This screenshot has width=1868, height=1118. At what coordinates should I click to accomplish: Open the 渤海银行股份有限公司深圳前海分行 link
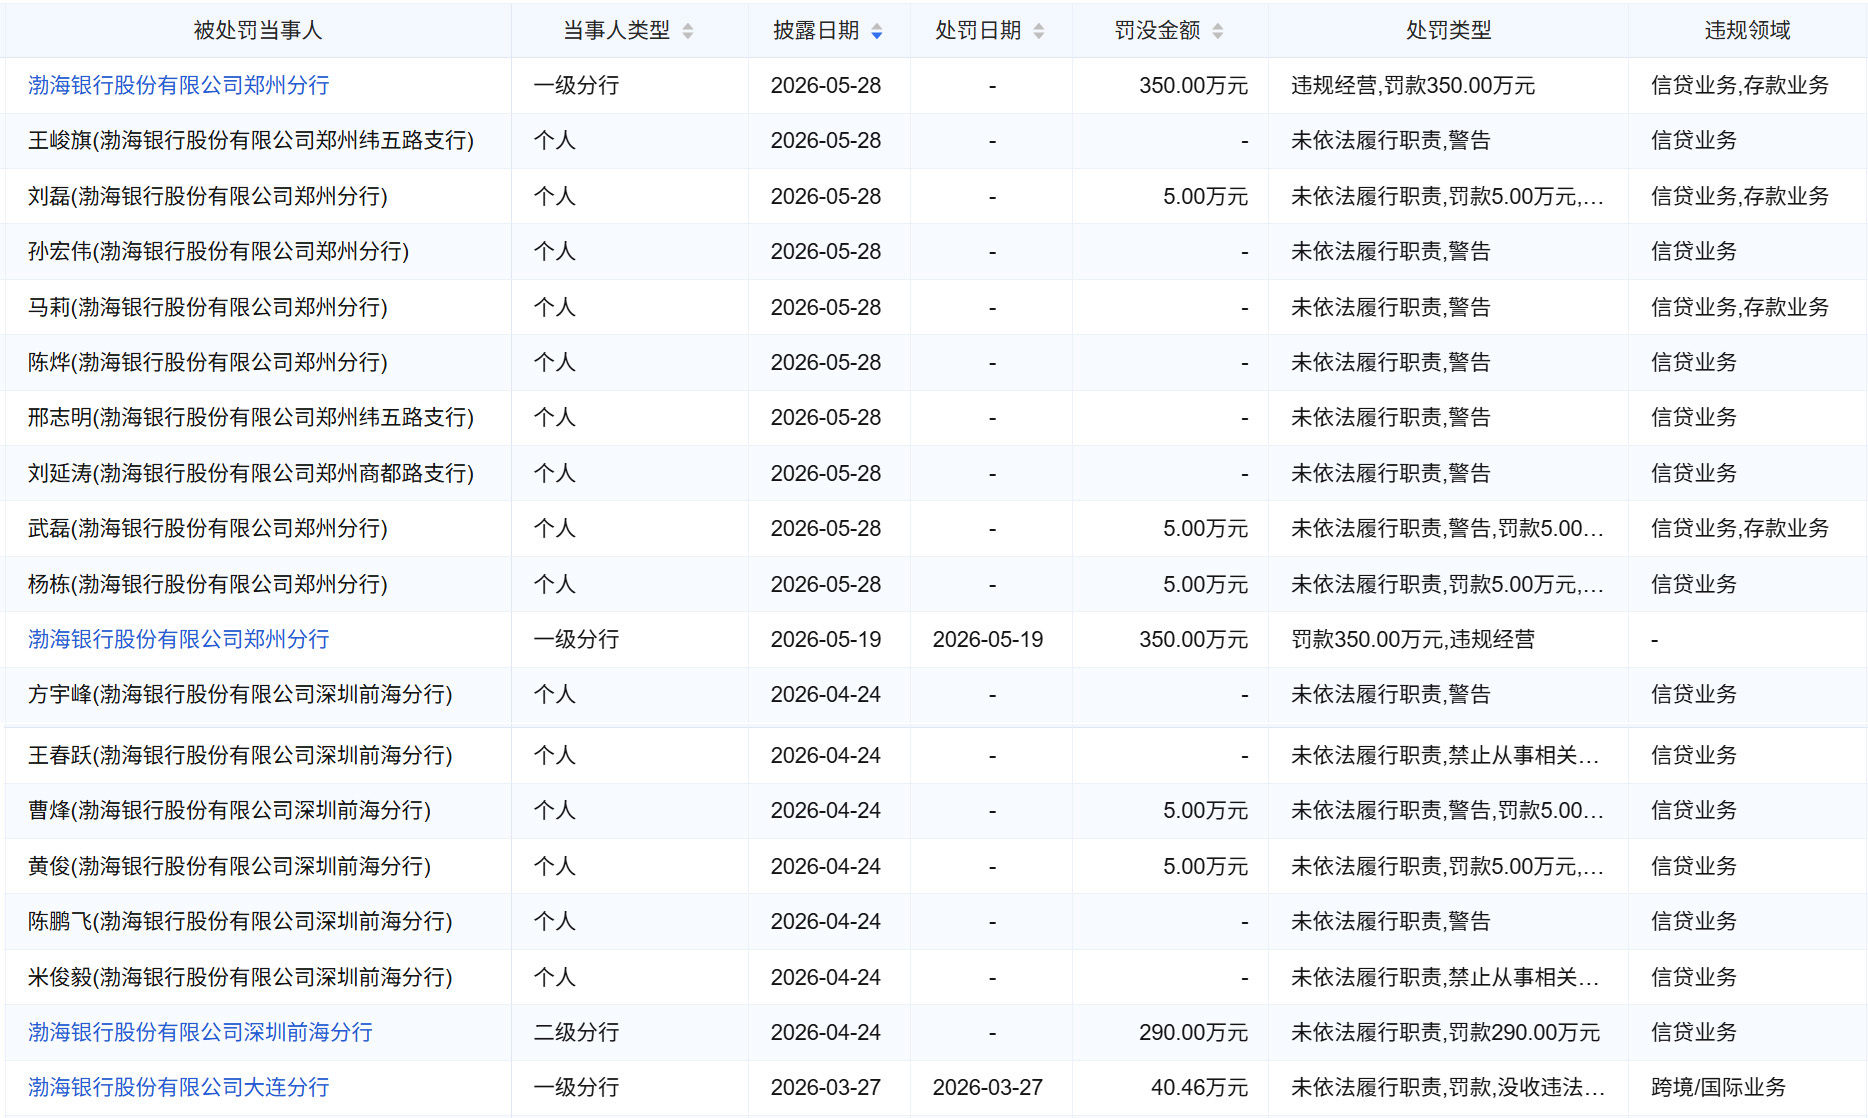(x=200, y=1032)
